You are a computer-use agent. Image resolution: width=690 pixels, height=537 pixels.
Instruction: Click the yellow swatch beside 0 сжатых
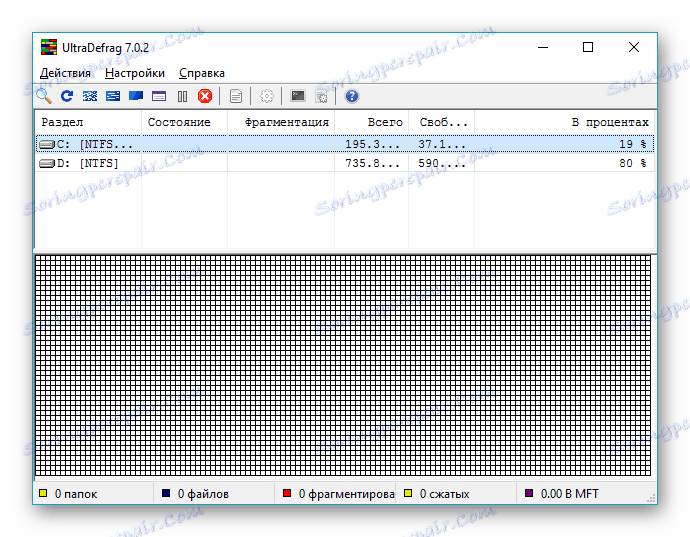408,493
